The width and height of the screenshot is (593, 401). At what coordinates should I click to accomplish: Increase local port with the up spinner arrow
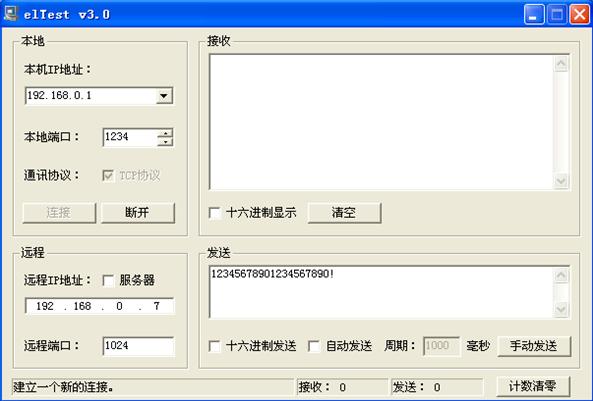(165, 133)
